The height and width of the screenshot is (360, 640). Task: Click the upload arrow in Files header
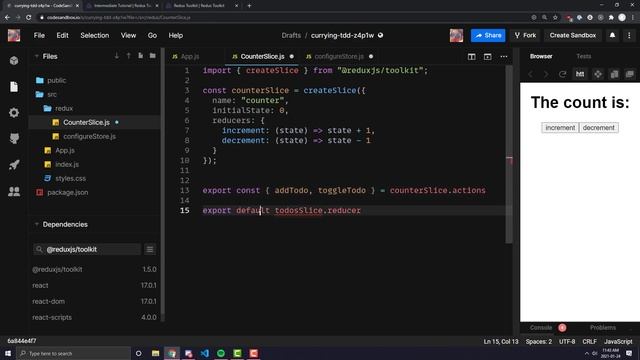[129, 56]
